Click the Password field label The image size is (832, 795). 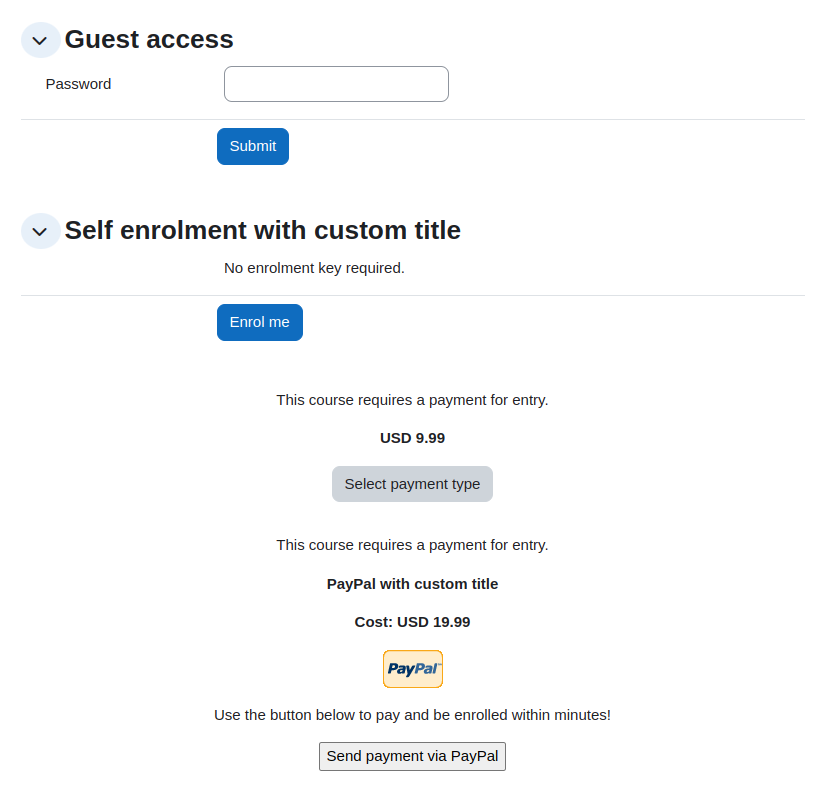[79, 84]
